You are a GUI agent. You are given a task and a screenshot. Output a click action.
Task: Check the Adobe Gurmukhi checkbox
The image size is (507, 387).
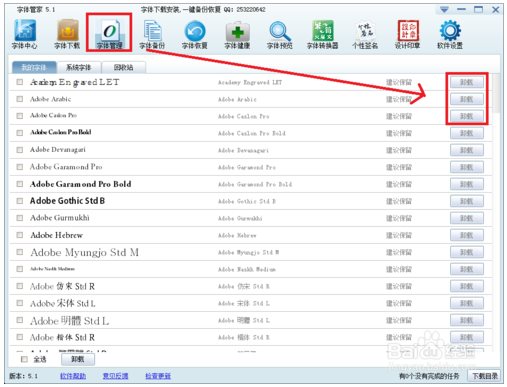[20, 218]
